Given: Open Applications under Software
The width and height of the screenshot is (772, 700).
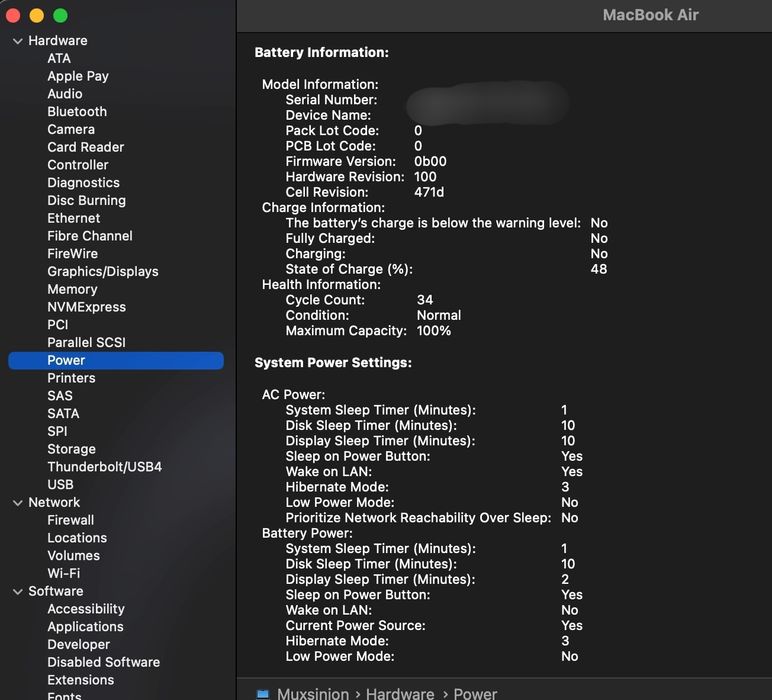Looking at the screenshot, I should [85, 627].
